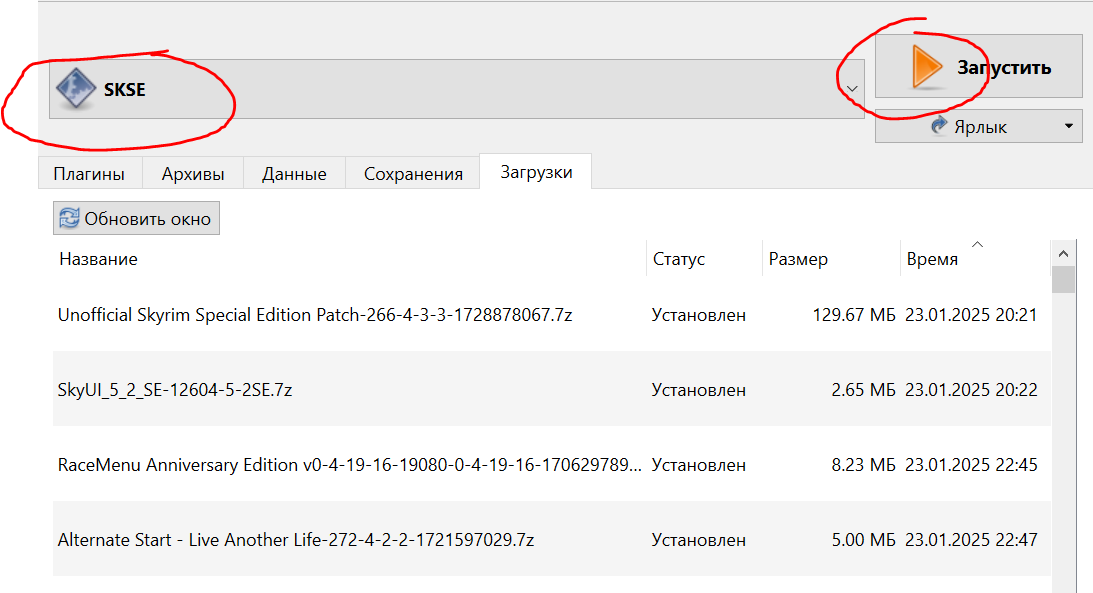This screenshot has height=593, width=1093.
Task: Click the Обновить окно button
Action: click(136, 219)
